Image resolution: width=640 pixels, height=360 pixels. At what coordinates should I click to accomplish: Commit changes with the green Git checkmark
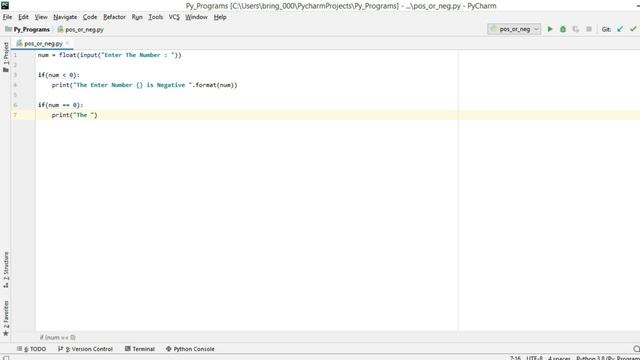(633, 29)
